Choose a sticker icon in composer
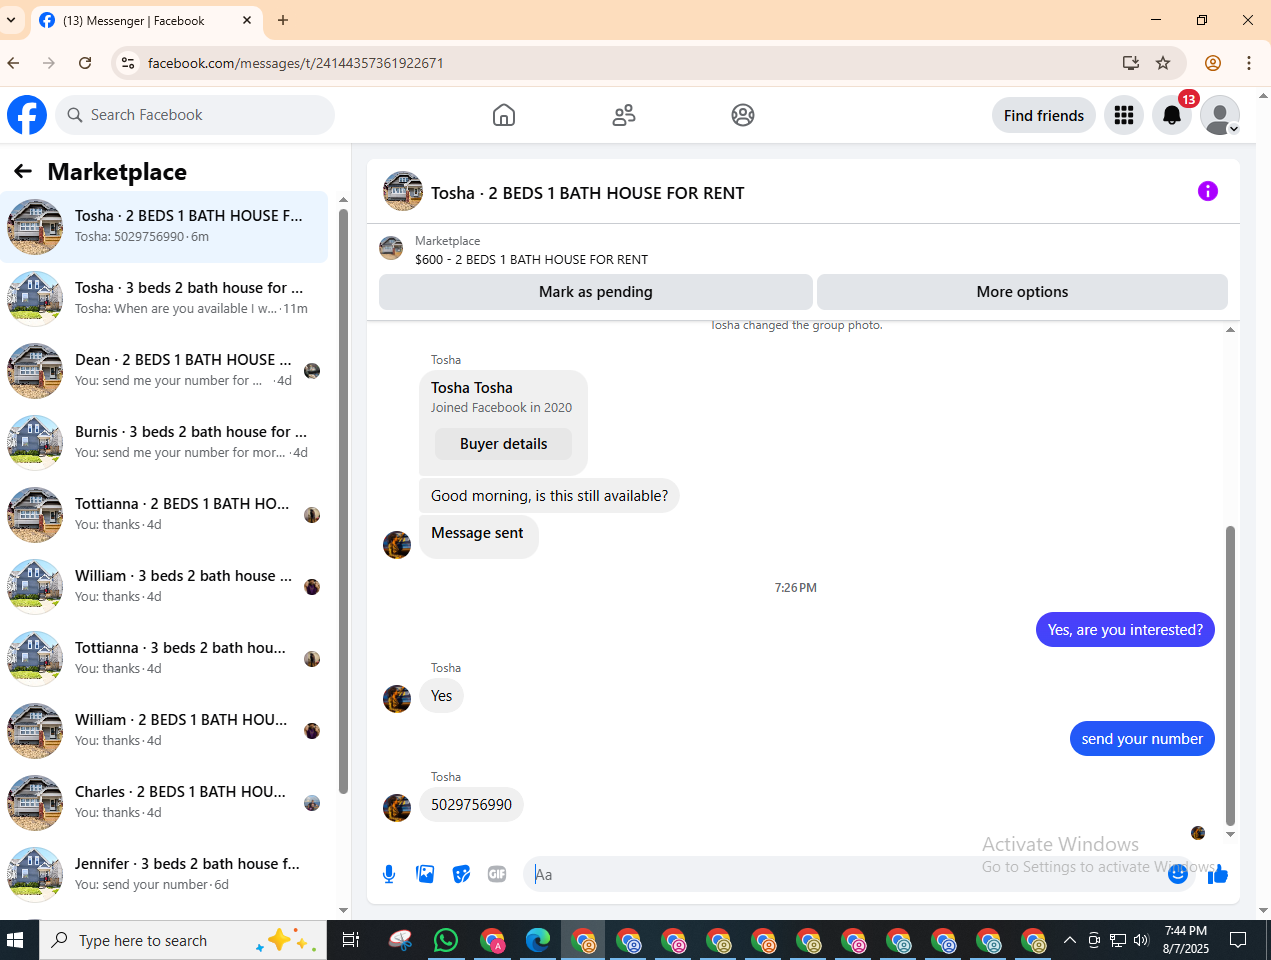1271x960 pixels. tap(461, 874)
